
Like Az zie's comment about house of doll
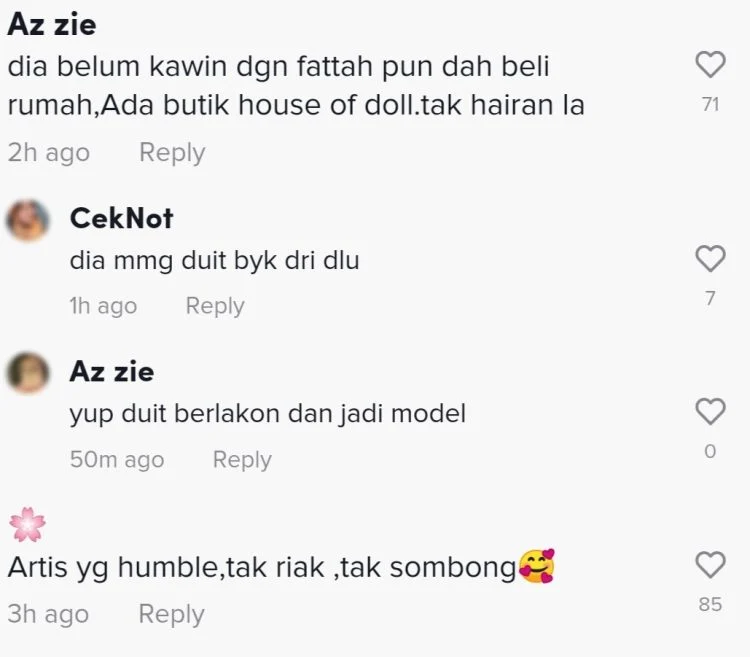[x=710, y=64]
